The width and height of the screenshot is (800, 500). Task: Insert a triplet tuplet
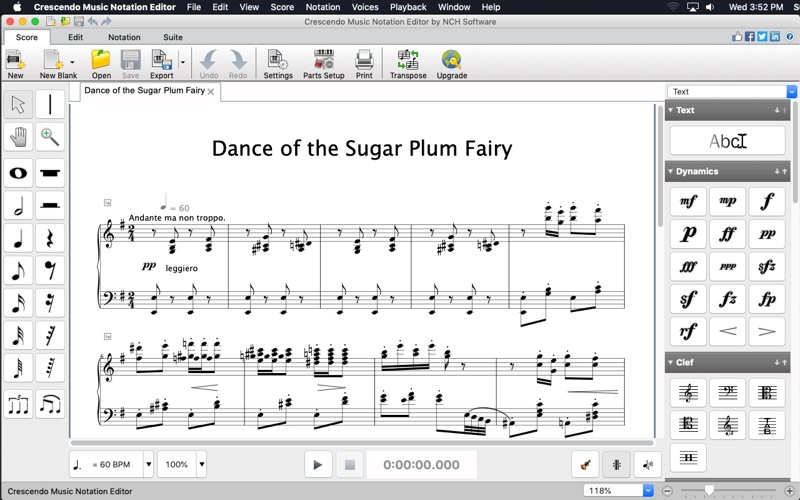tap(18, 405)
